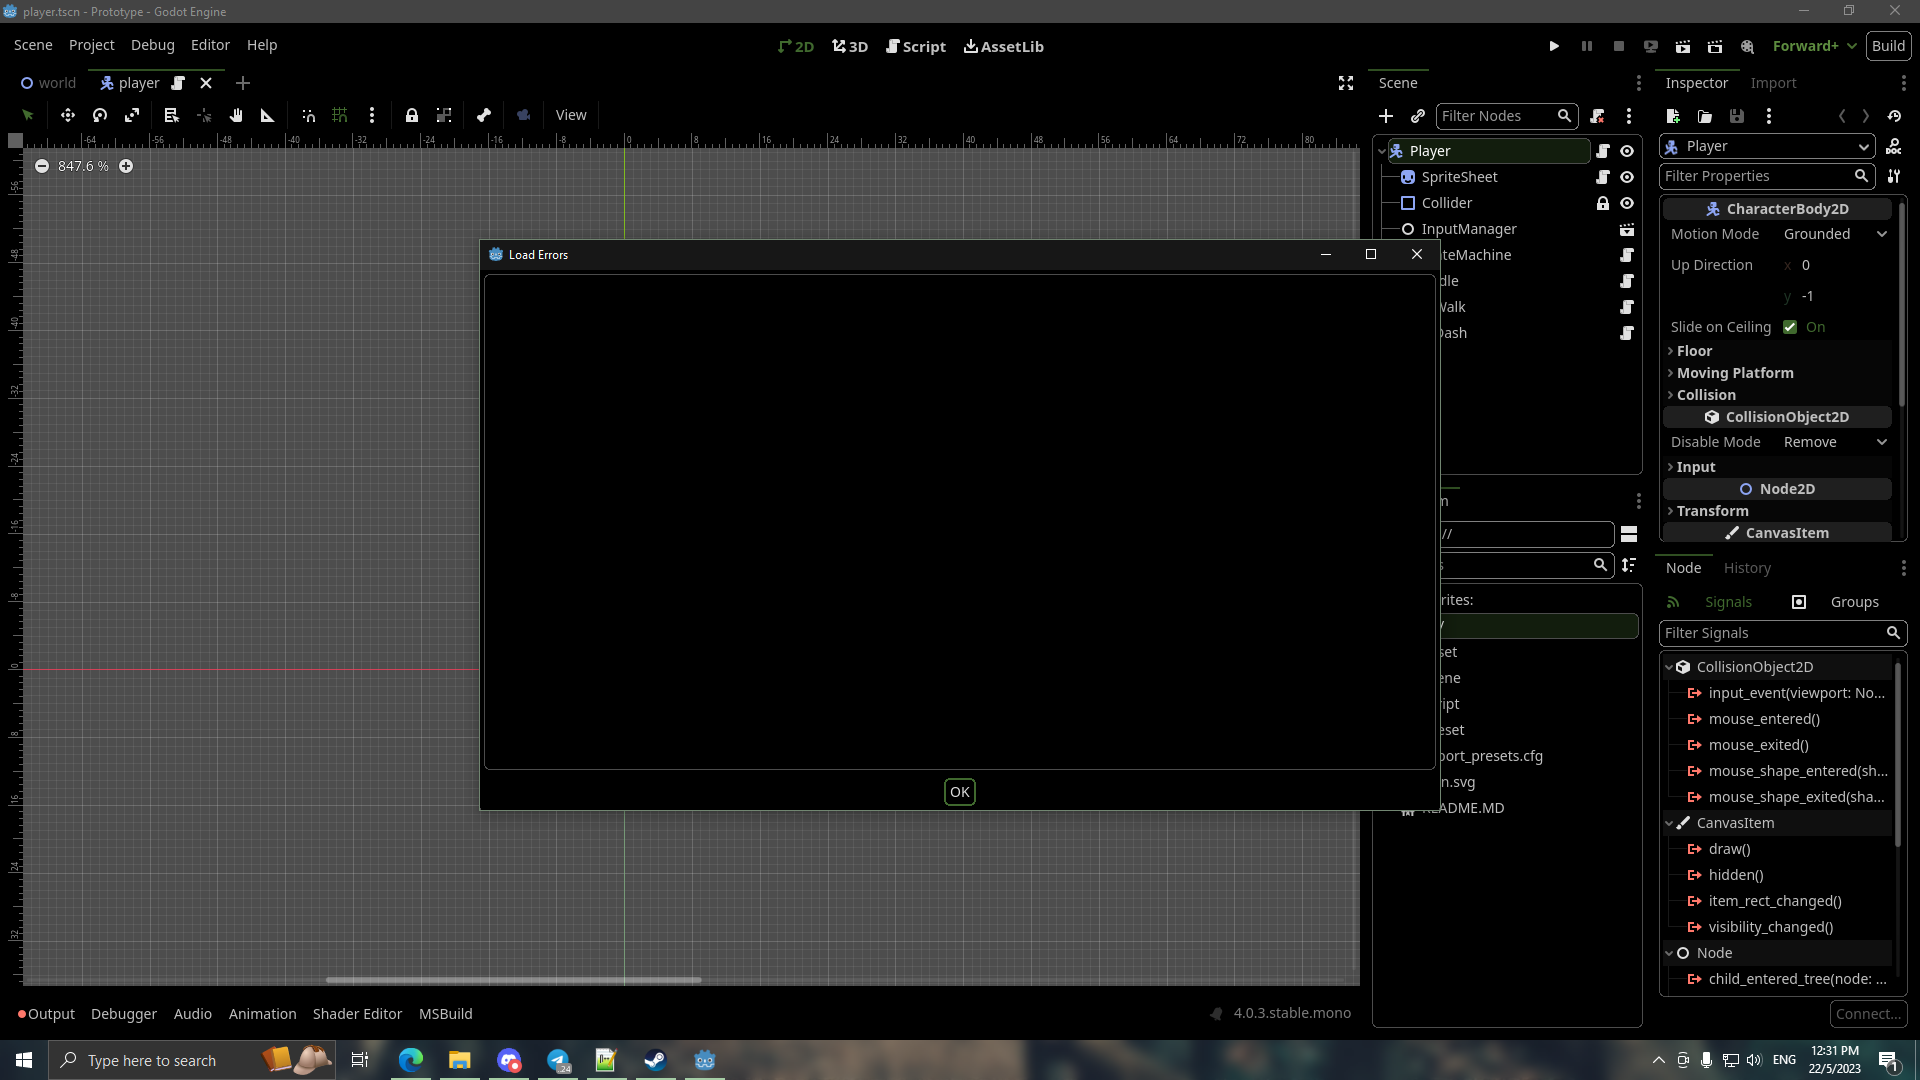The width and height of the screenshot is (1920, 1080).
Task: Run the project with the Play button
Action: pos(1553,46)
